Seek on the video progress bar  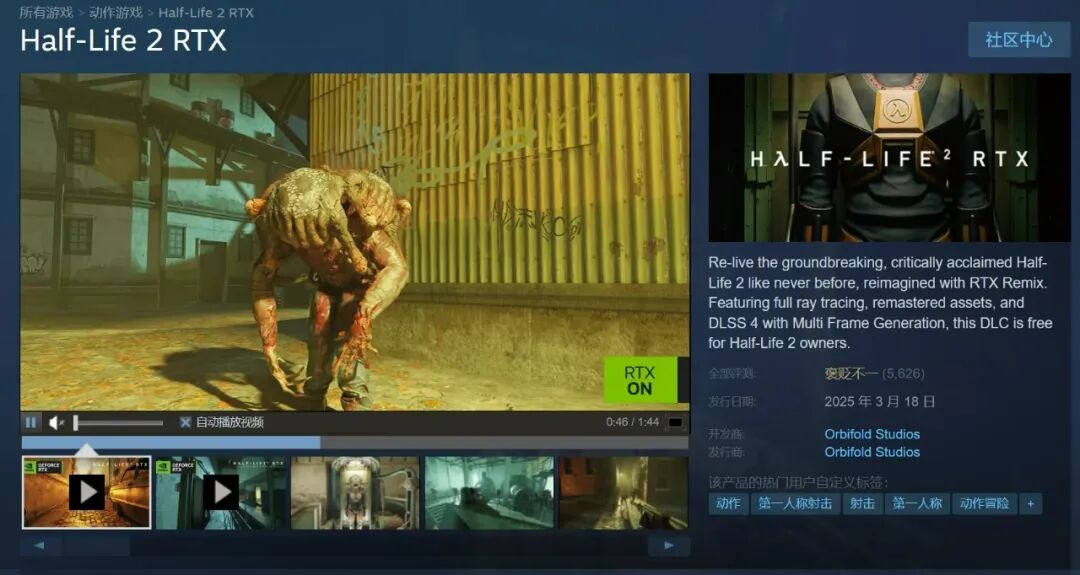coord(355,443)
